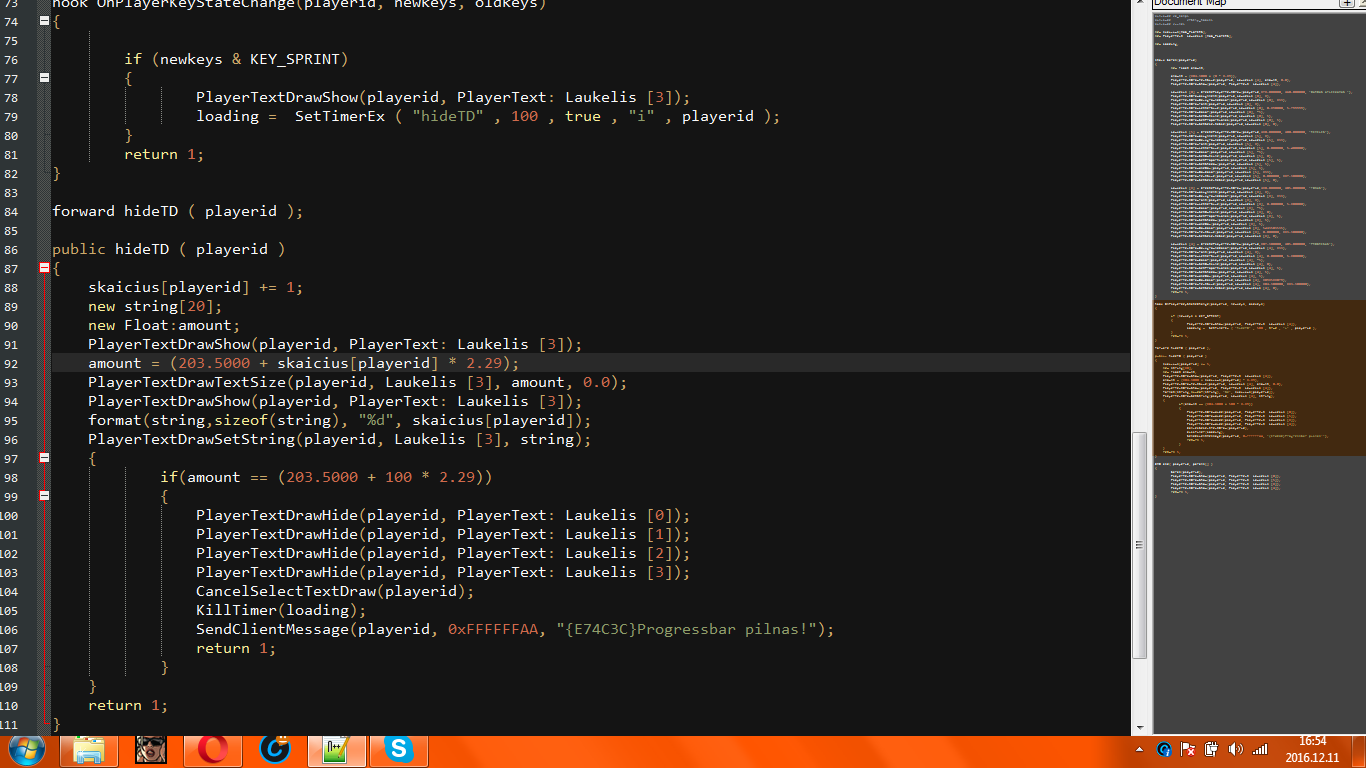Click the battery power tray icon
The image size is (1366, 768).
(x=1211, y=749)
